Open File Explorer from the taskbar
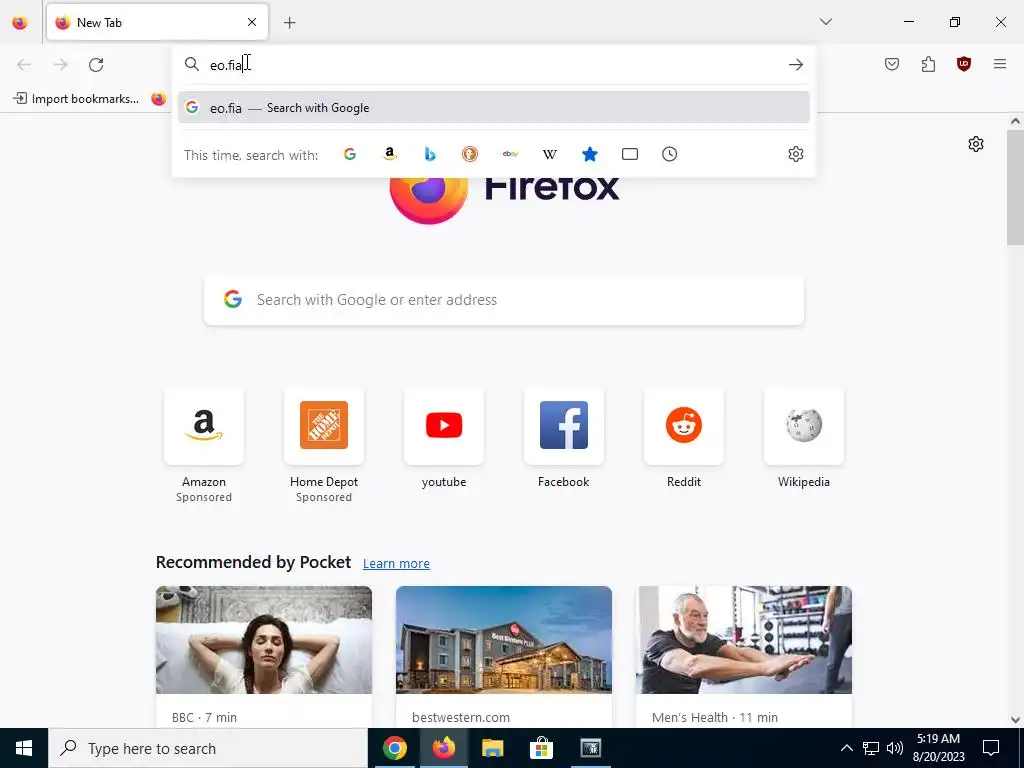This screenshot has width=1024, height=768. [x=492, y=748]
